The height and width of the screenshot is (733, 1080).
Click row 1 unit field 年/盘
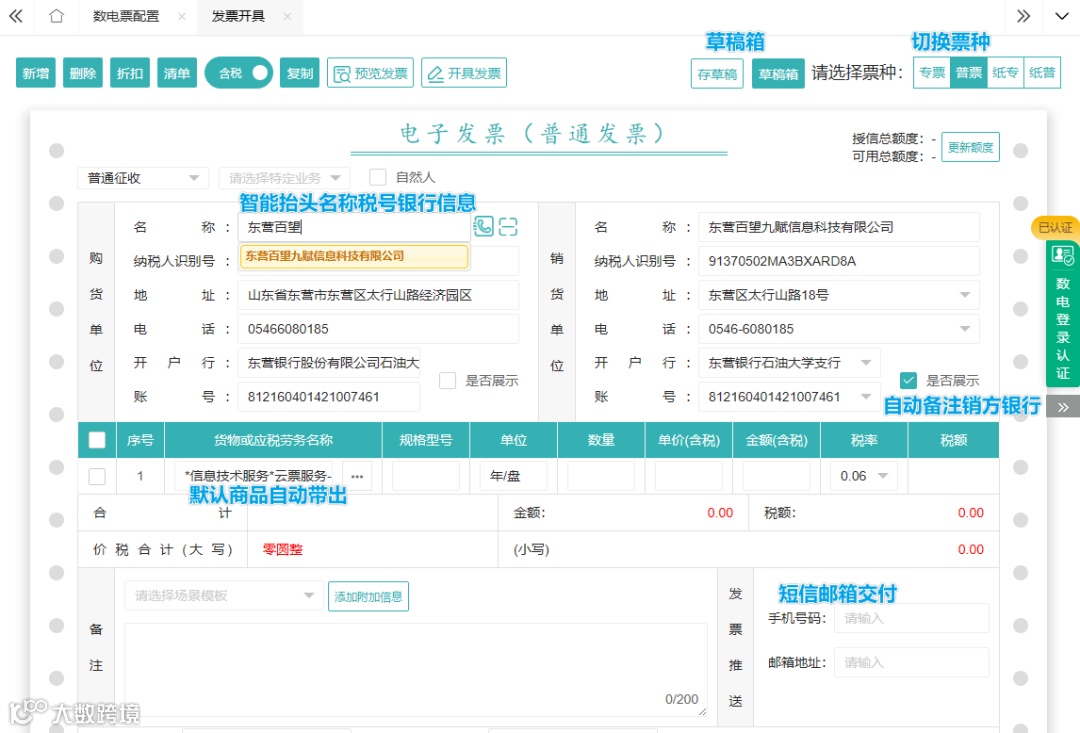click(x=514, y=476)
